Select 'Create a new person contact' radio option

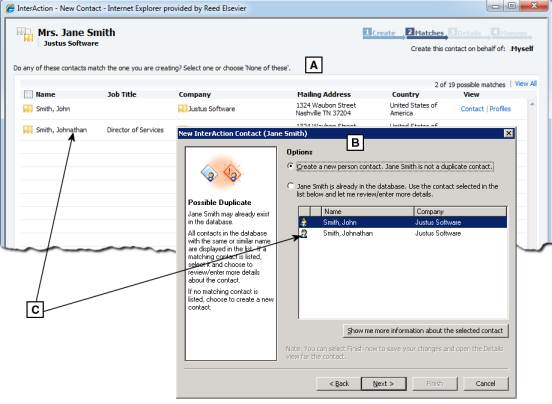(x=290, y=166)
